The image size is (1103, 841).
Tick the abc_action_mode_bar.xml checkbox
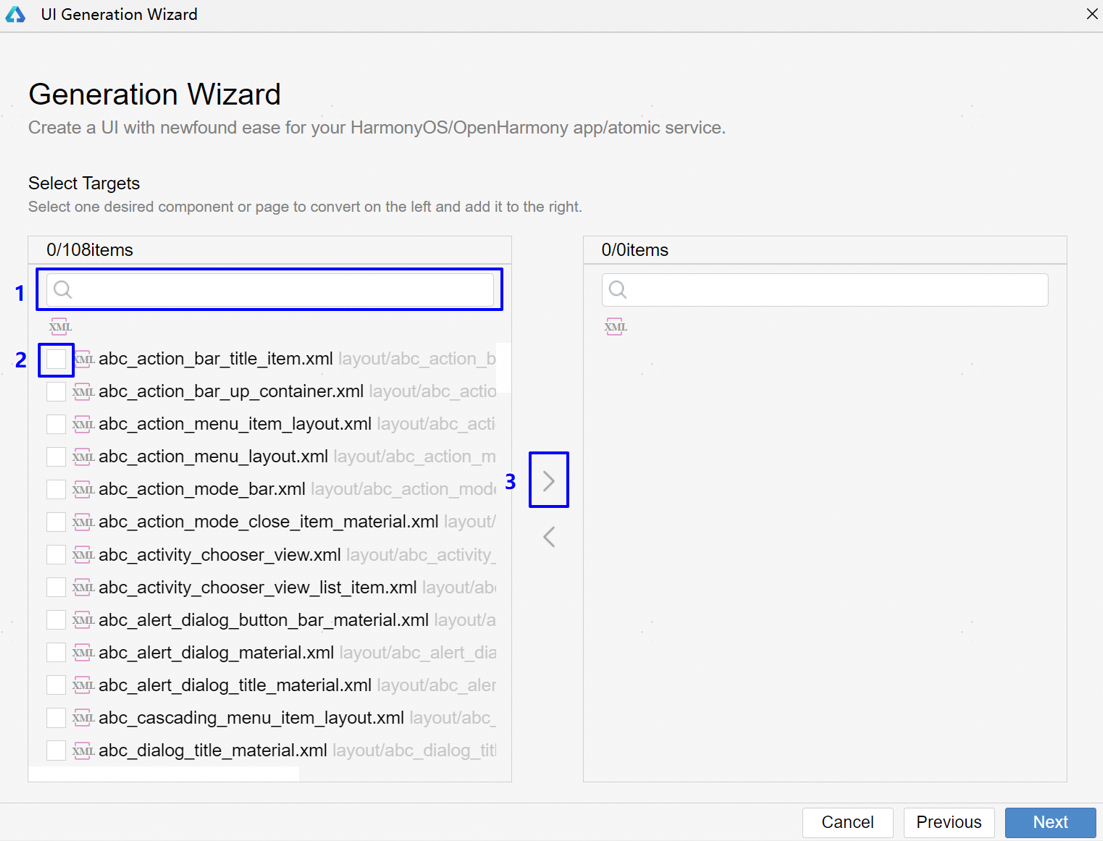(x=56, y=490)
